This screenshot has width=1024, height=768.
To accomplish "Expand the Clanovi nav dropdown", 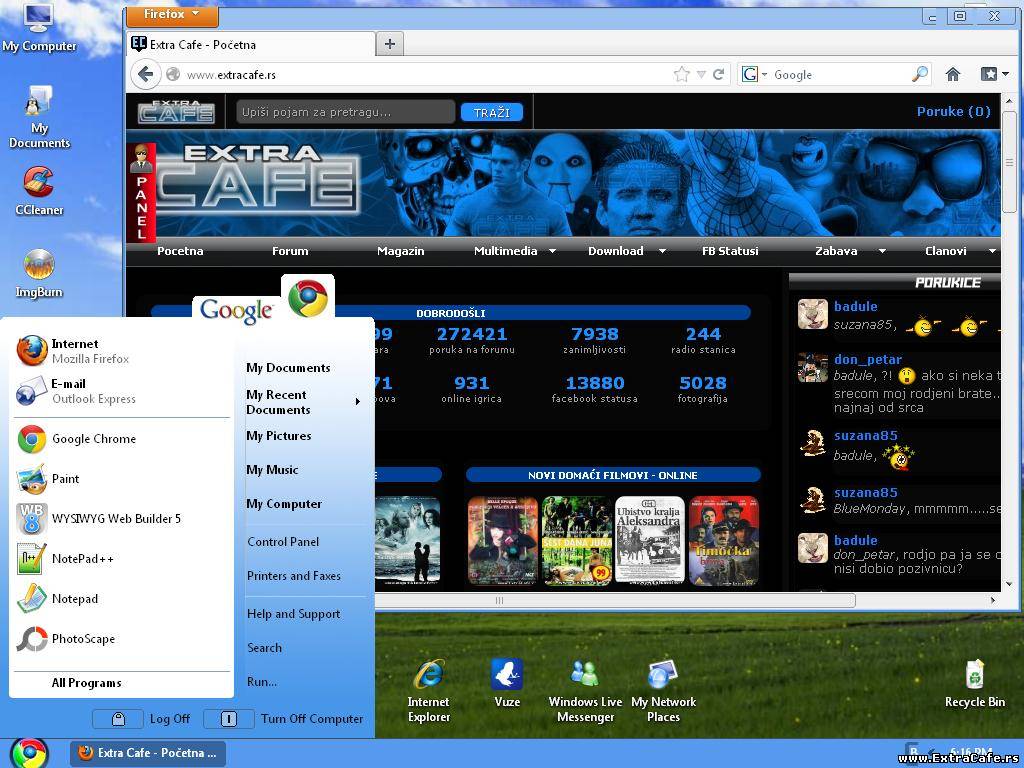I will click(992, 251).
